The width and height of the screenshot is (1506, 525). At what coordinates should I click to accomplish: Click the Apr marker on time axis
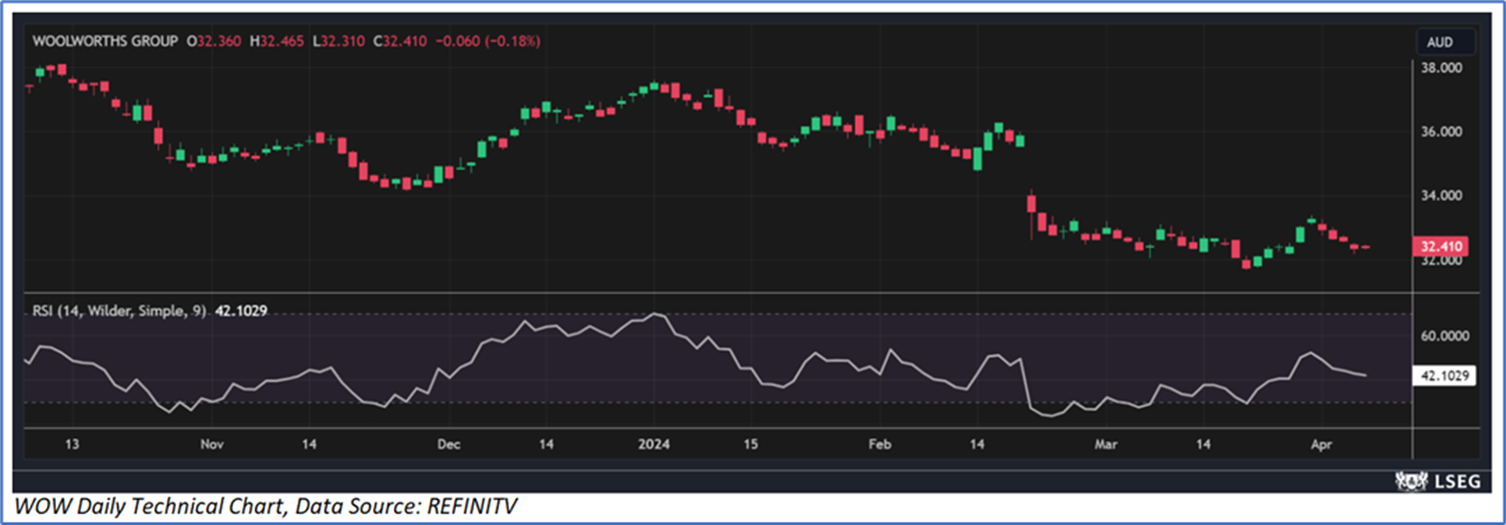pos(1320,443)
